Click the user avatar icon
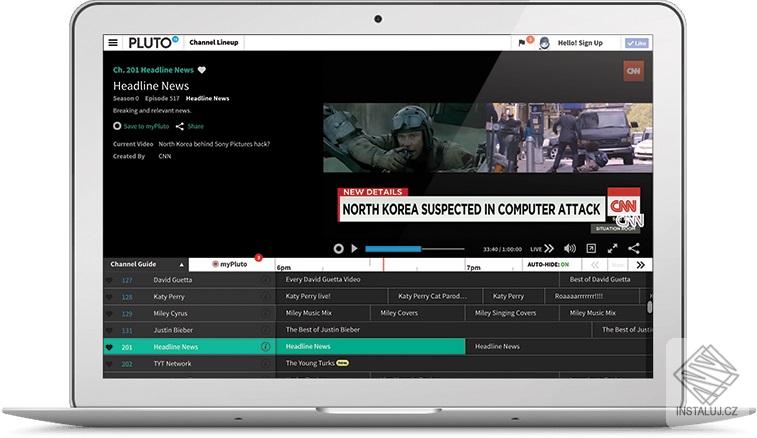The height and width of the screenshot is (438, 757). tap(545, 43)
